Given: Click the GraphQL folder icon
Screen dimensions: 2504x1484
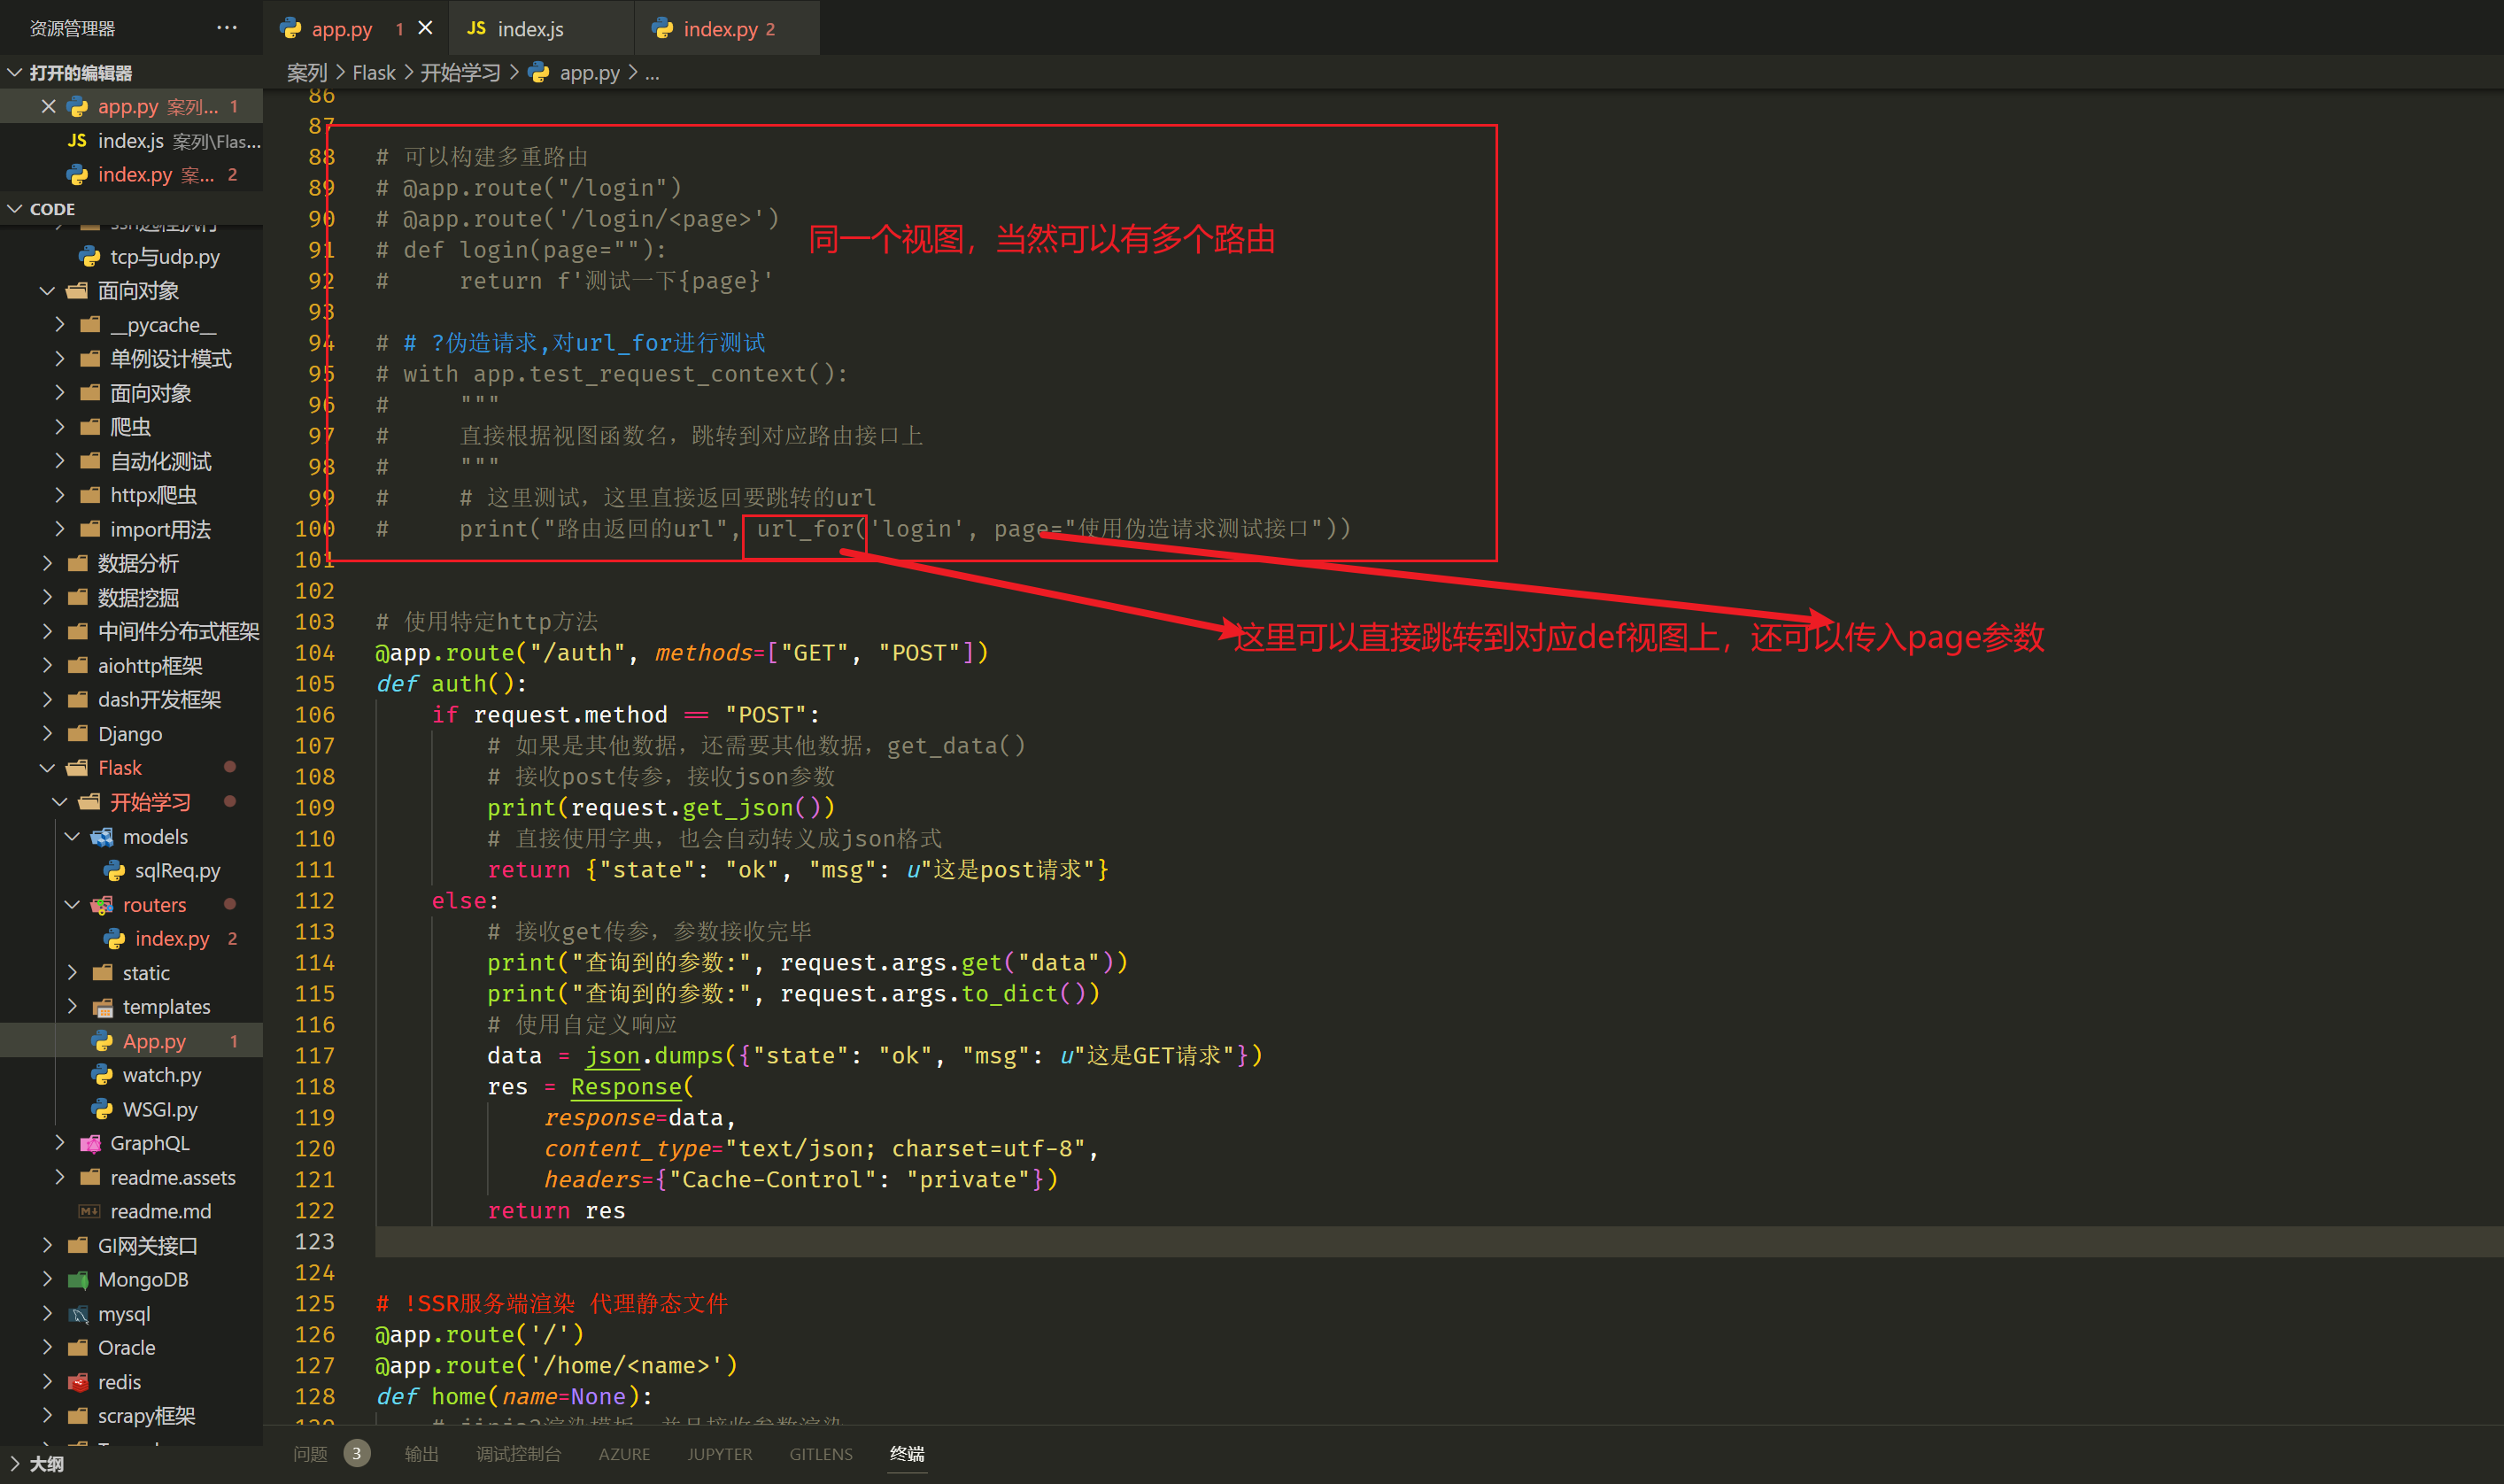Looking at the screenshot, I should 90,1143.
